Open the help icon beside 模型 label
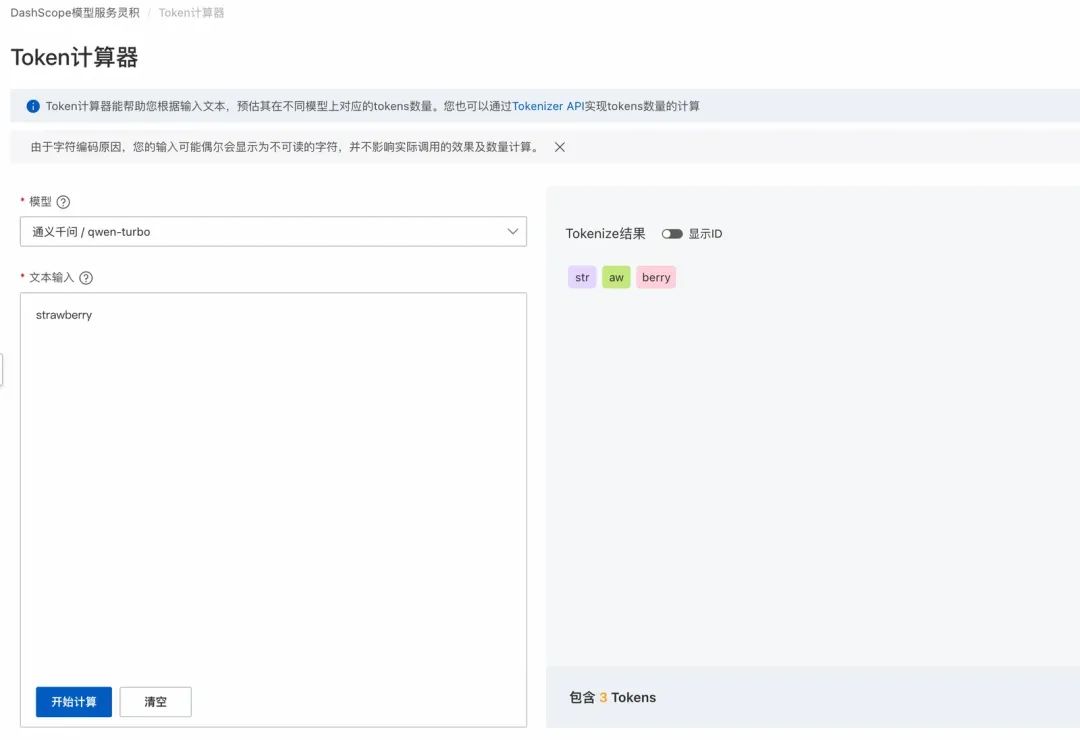 [x=64, y=201]
